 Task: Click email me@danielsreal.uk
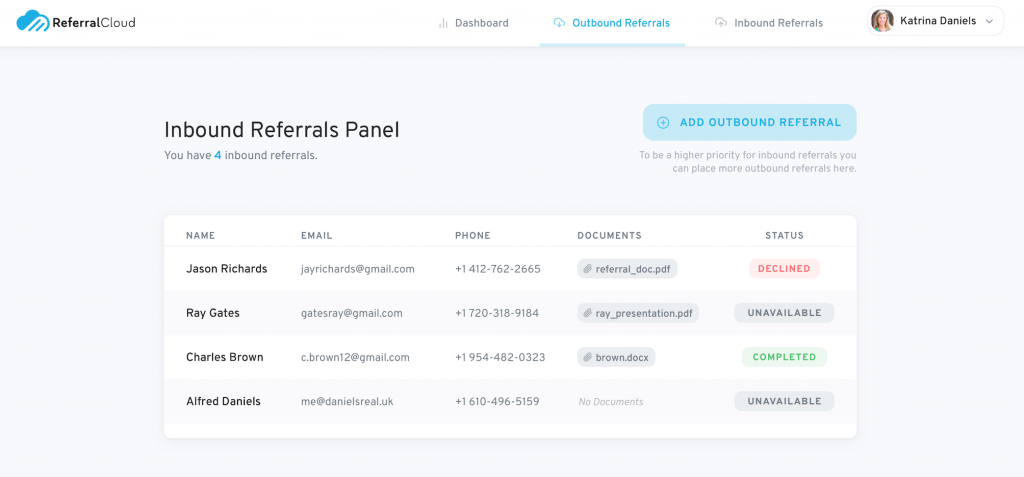(347, 402)
